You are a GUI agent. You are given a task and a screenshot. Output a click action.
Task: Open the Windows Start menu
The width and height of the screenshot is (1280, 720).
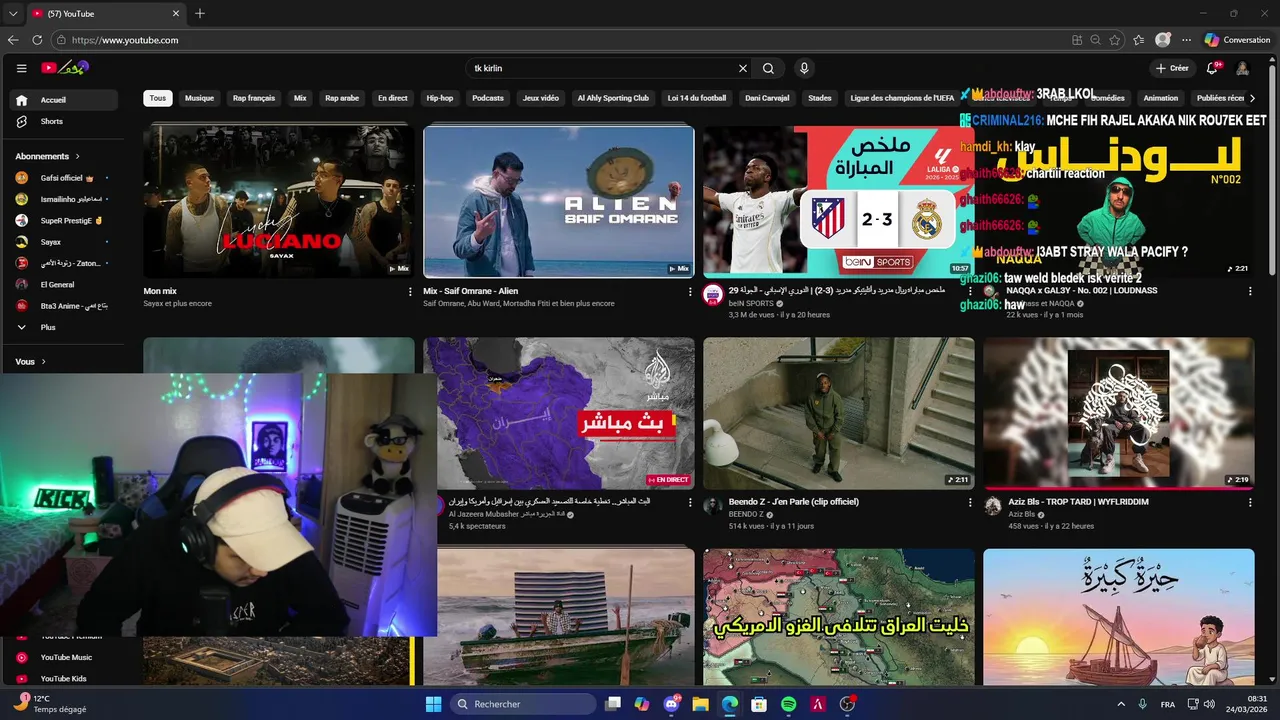point(433,704)
